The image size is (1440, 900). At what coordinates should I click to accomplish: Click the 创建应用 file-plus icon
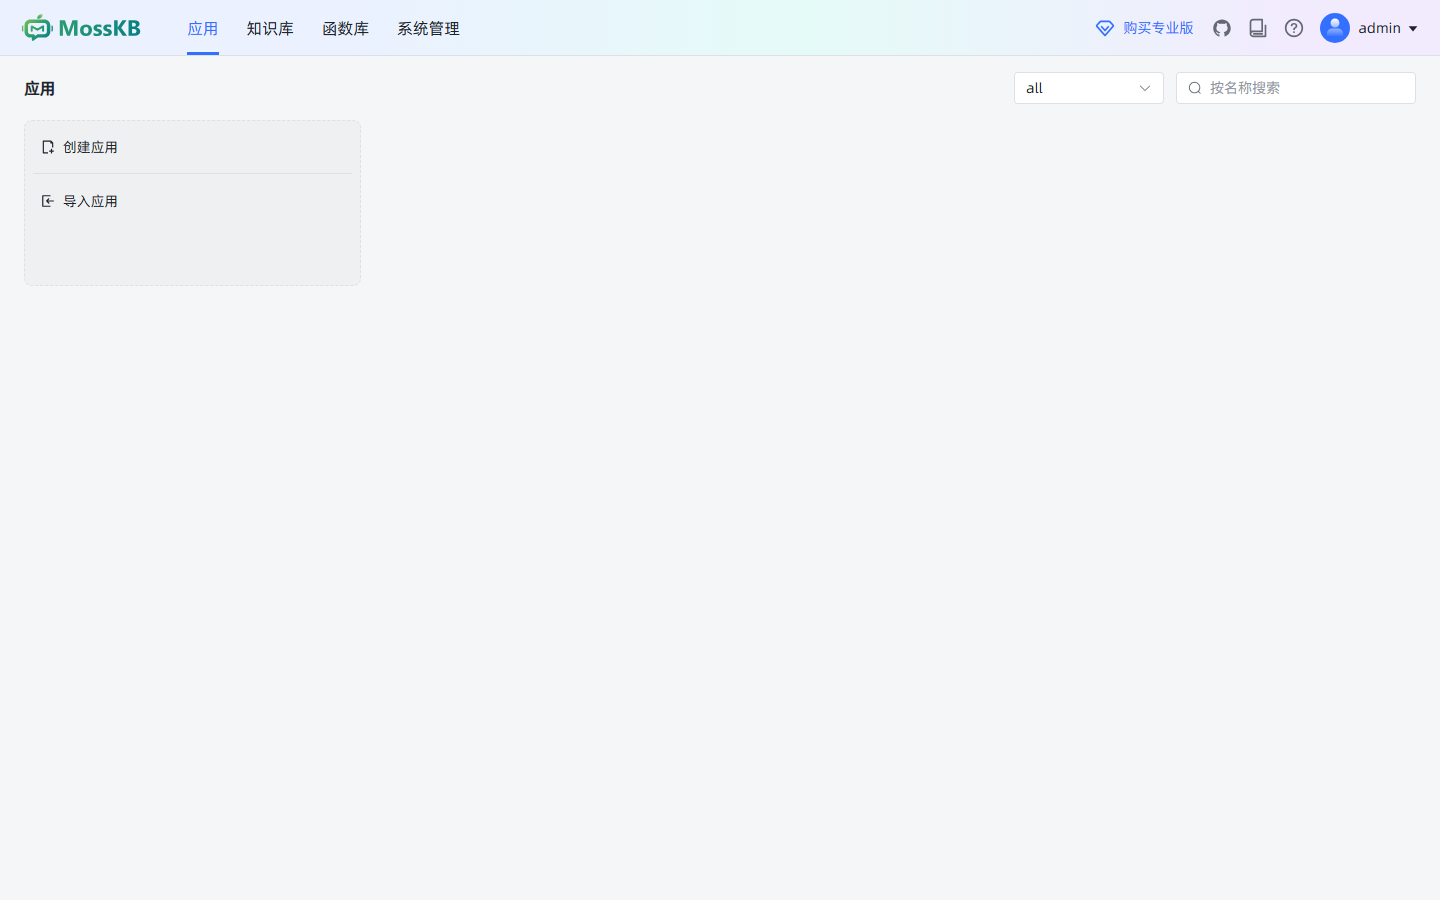(x=47, y=147)
